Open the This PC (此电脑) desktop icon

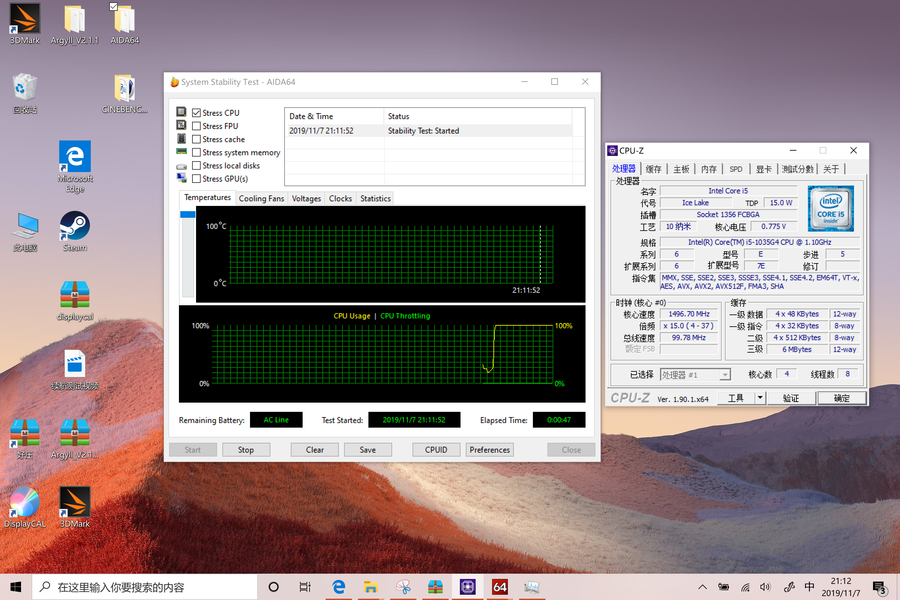[25, 232]
